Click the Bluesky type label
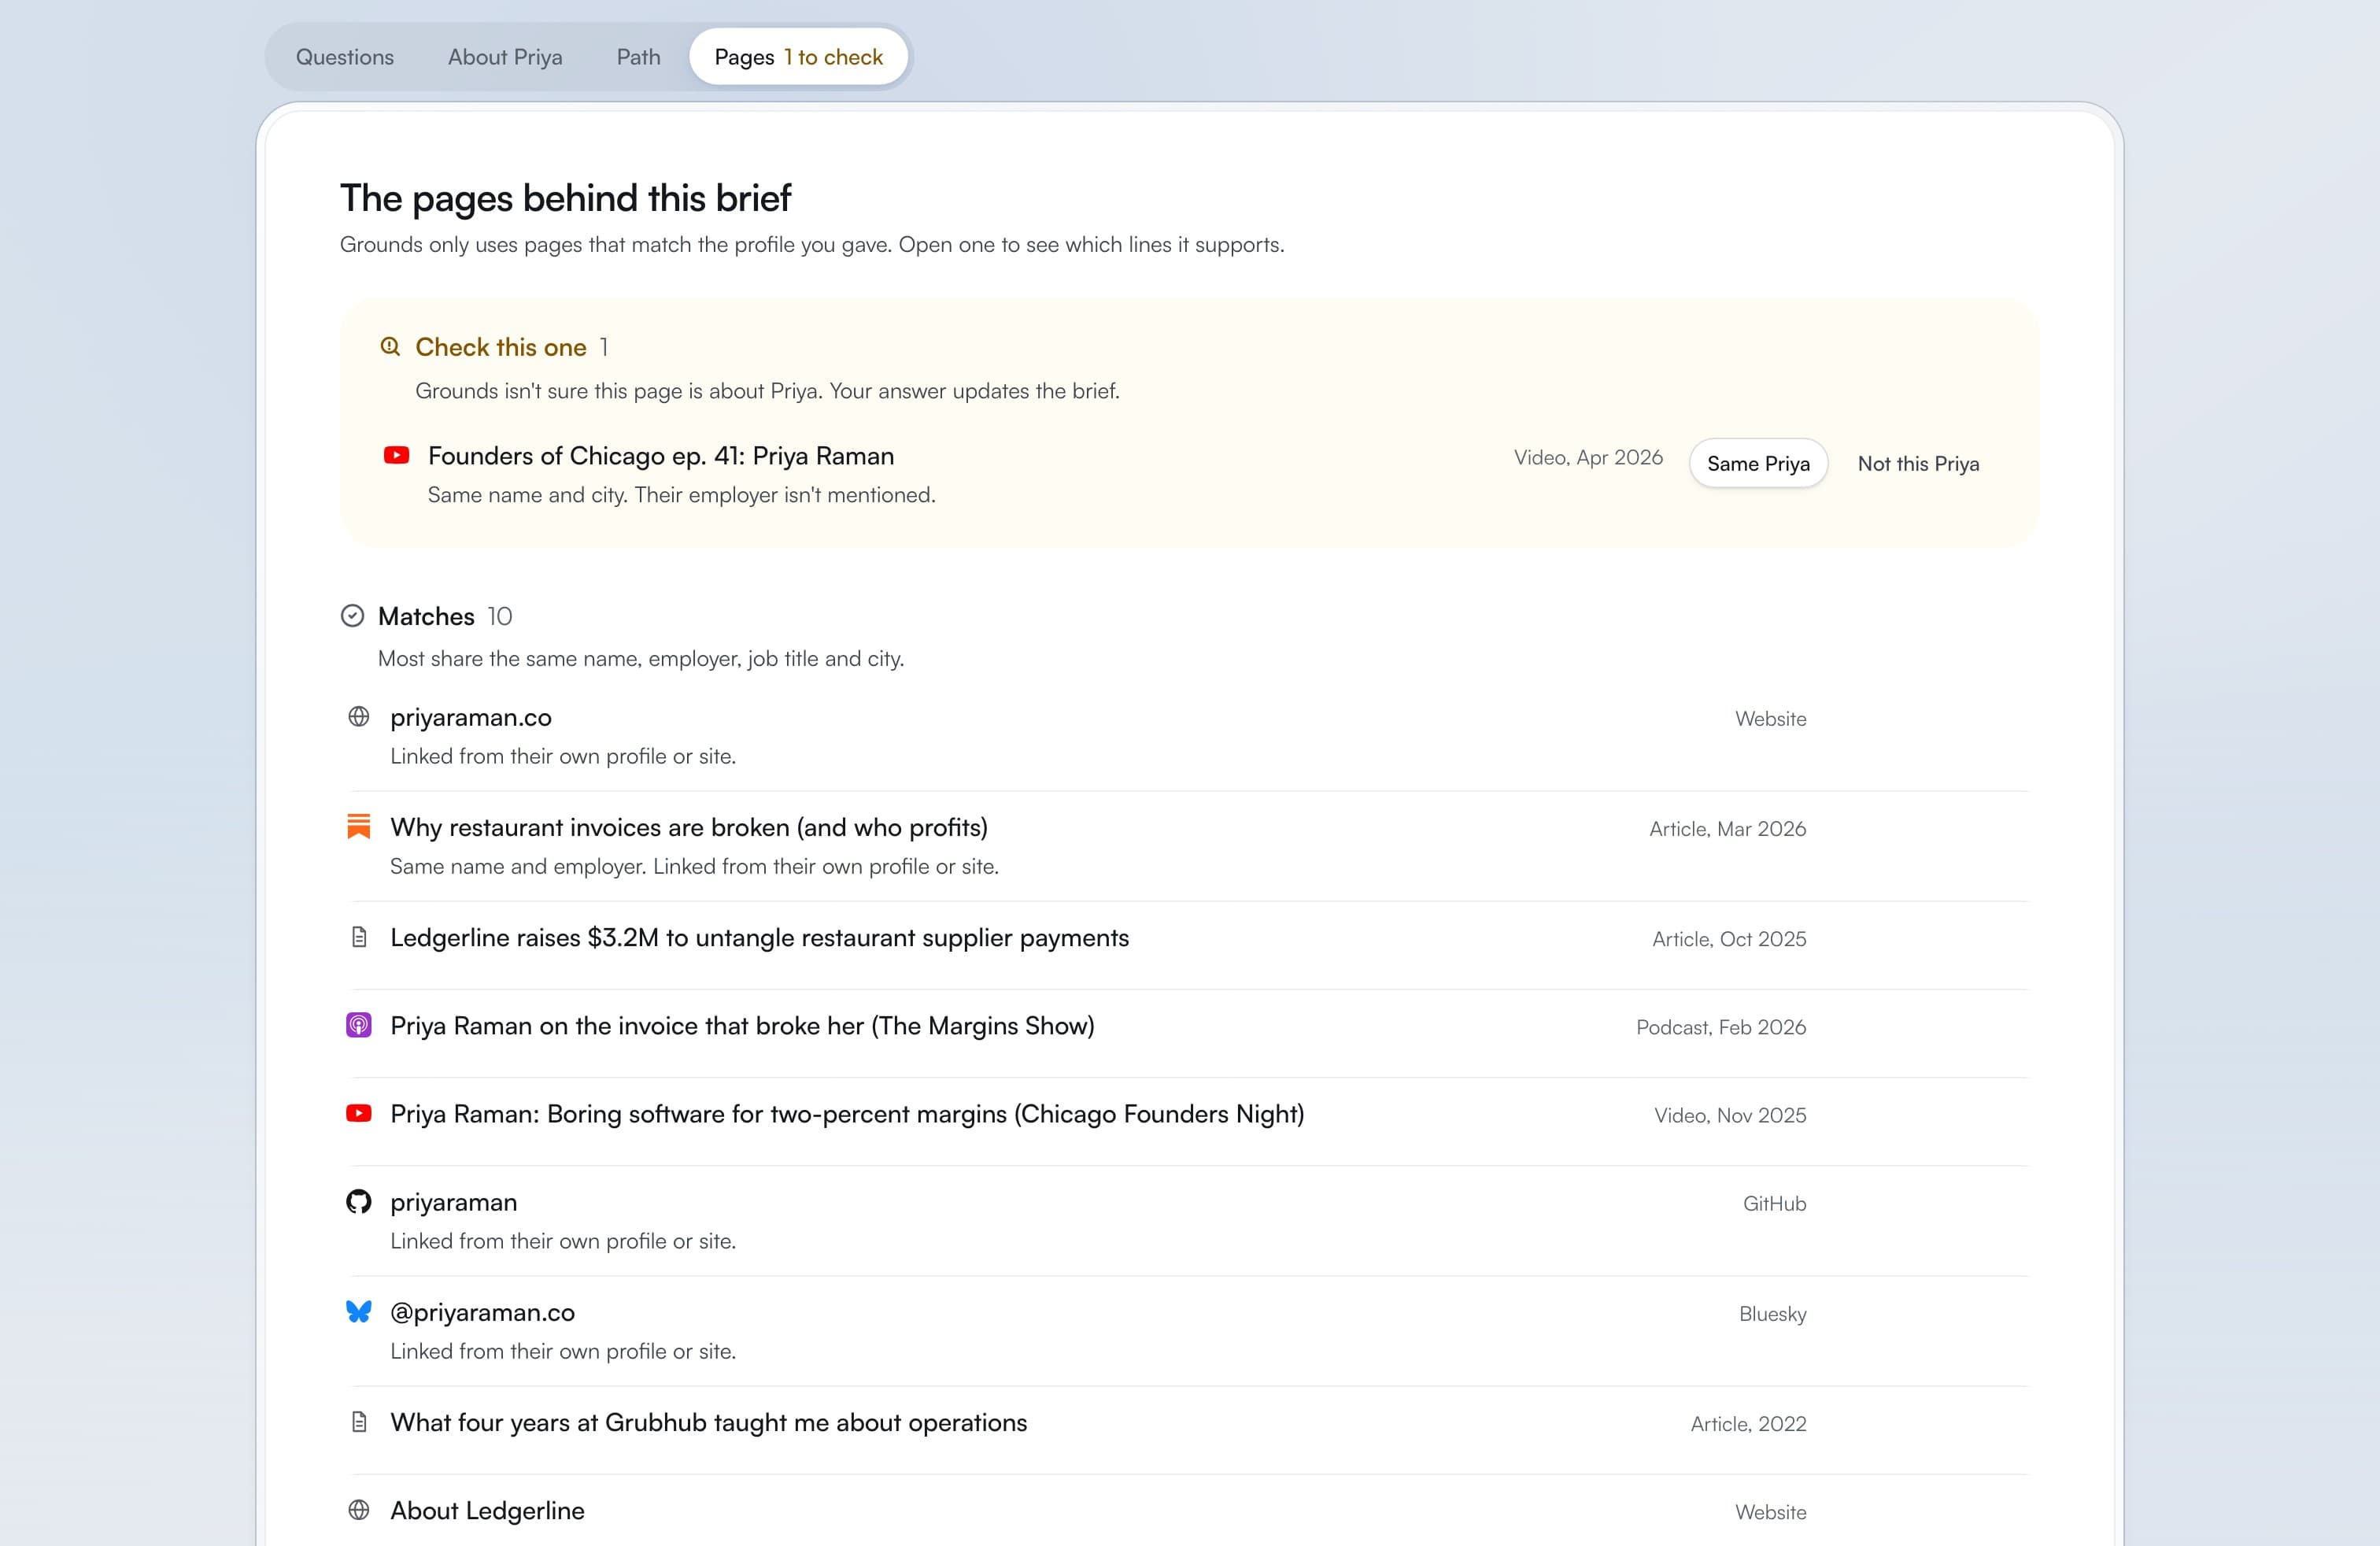Viewport: 2380px width, 1546px height. 1772,1313
